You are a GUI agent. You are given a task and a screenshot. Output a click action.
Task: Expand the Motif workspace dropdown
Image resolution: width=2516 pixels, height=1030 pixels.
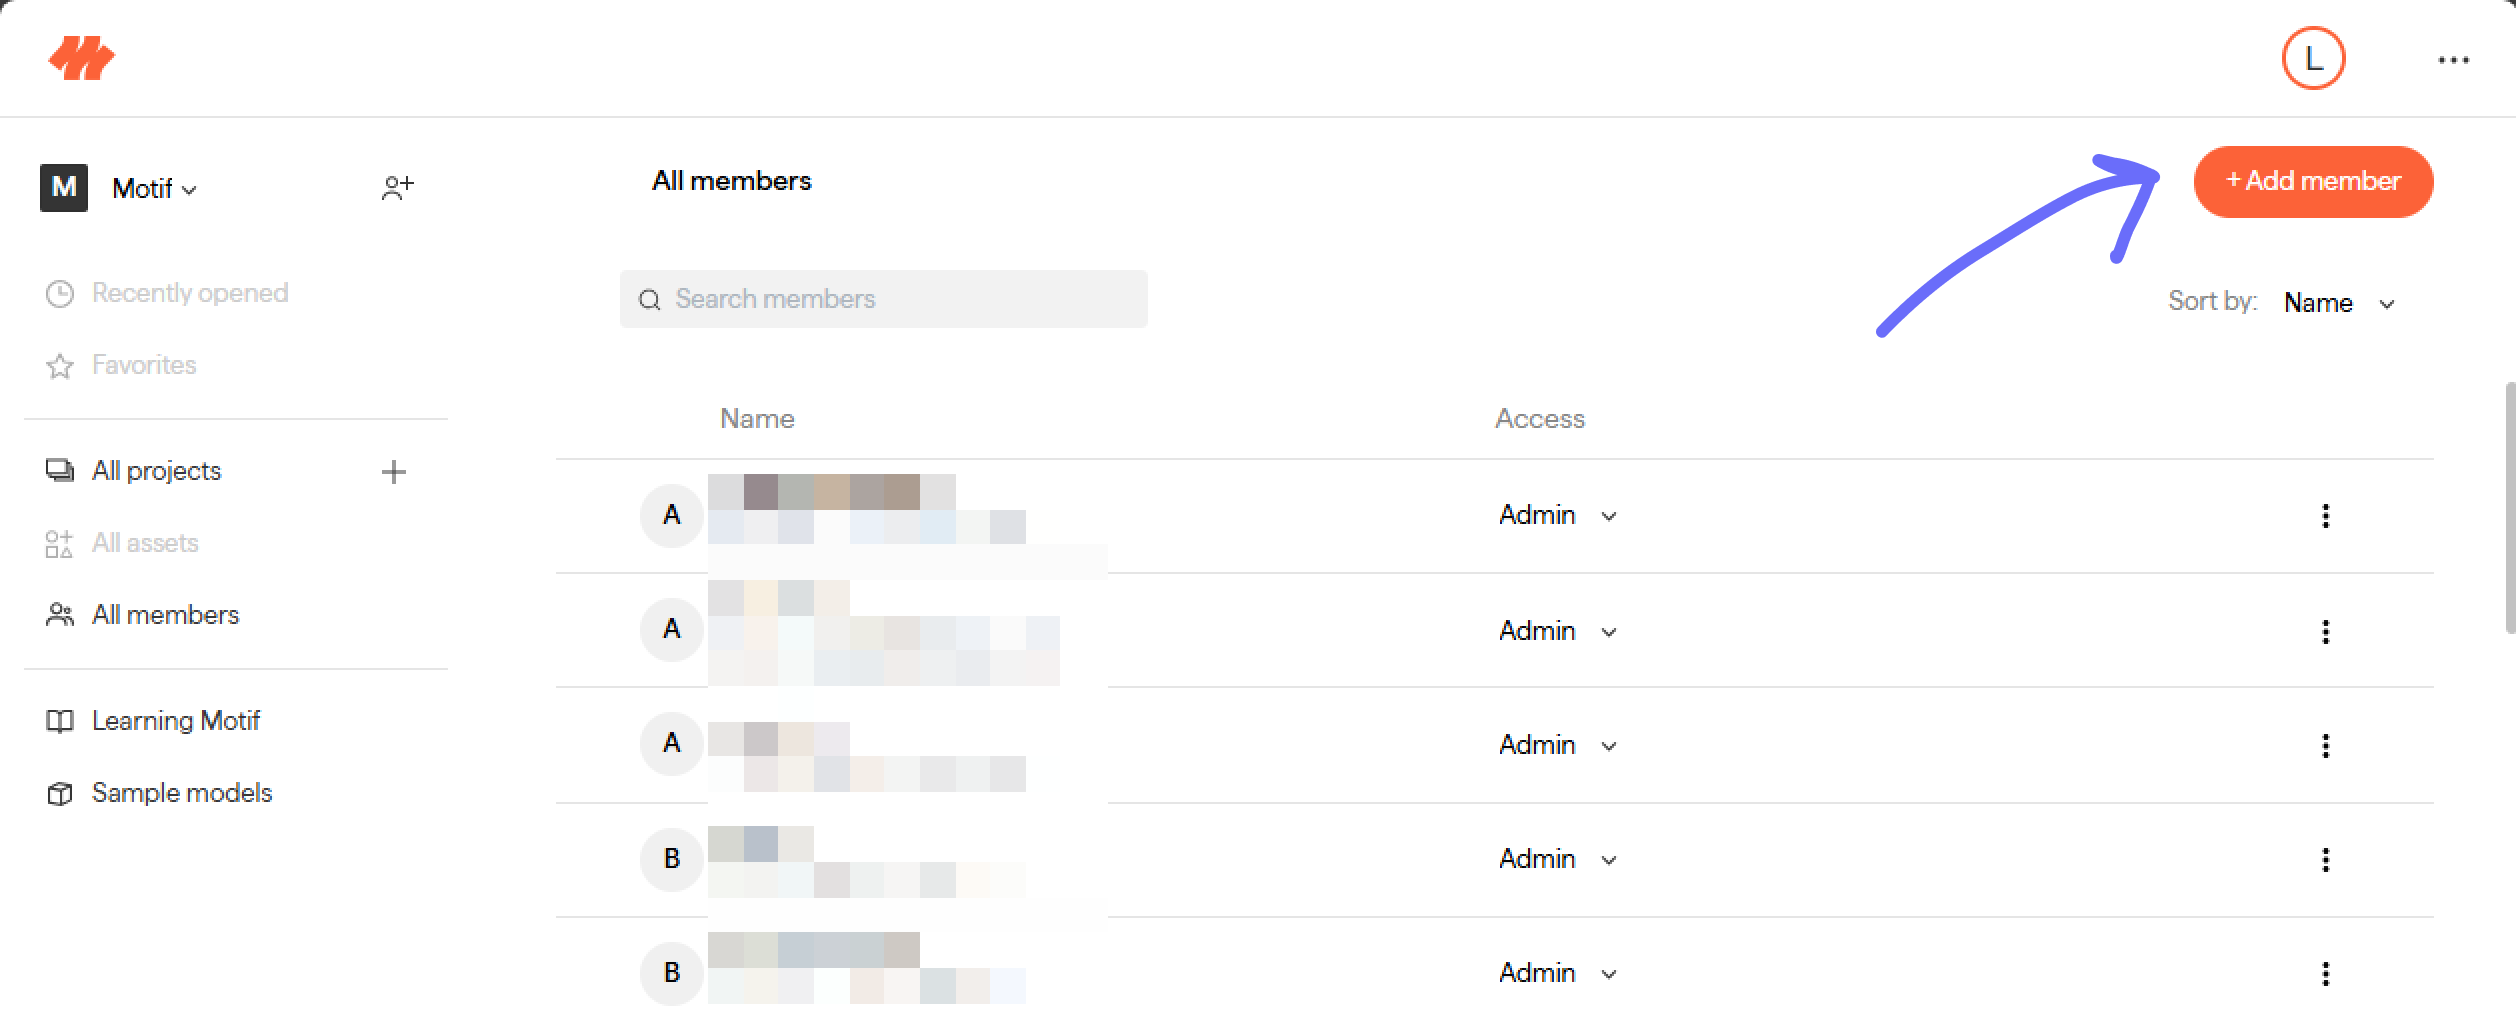coord(154,189)
